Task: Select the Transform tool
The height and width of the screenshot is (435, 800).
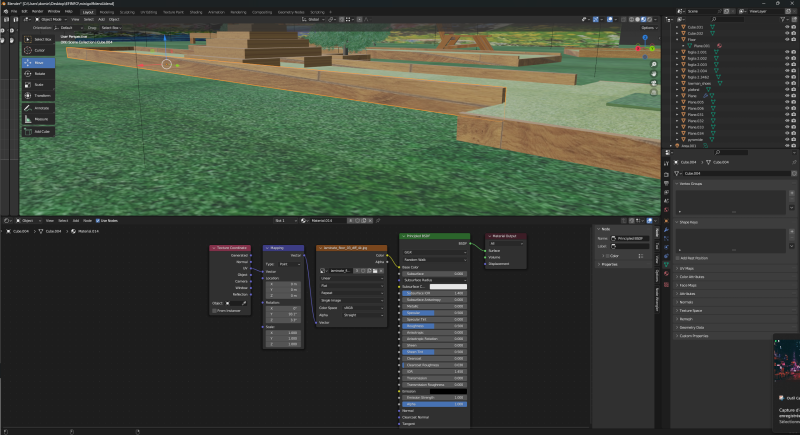Action: (38, 95)
